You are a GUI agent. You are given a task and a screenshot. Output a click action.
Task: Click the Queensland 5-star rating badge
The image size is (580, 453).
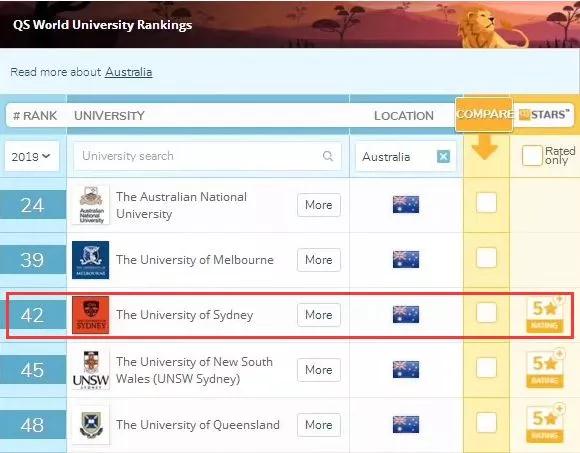[544, 423]
